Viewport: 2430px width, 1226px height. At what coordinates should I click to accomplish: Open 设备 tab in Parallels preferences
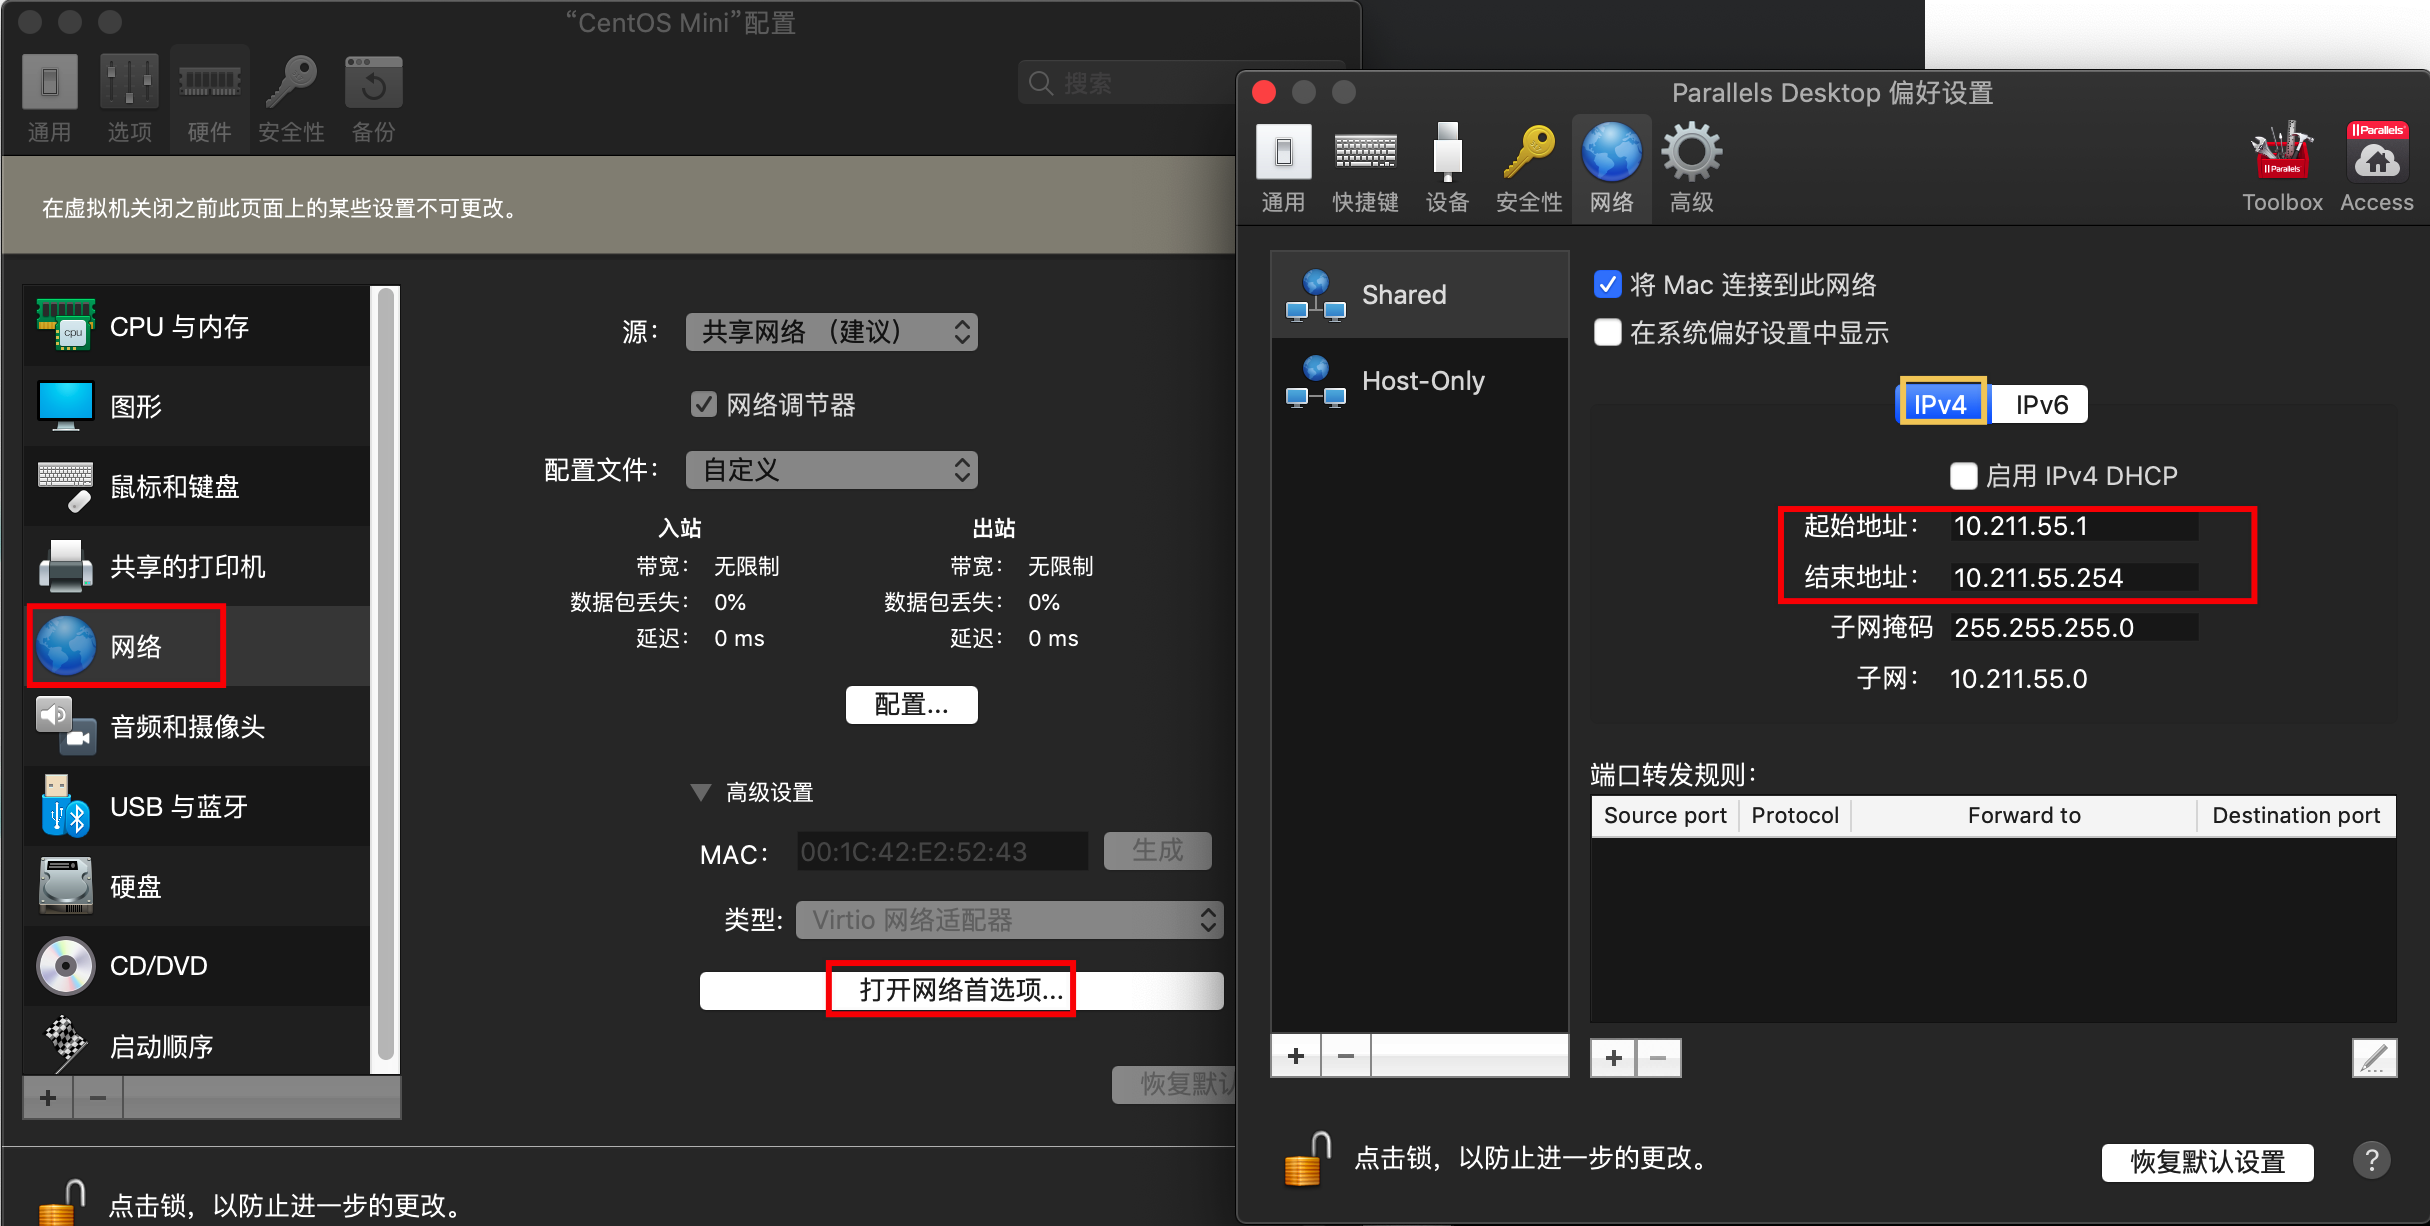(1447, 168)
